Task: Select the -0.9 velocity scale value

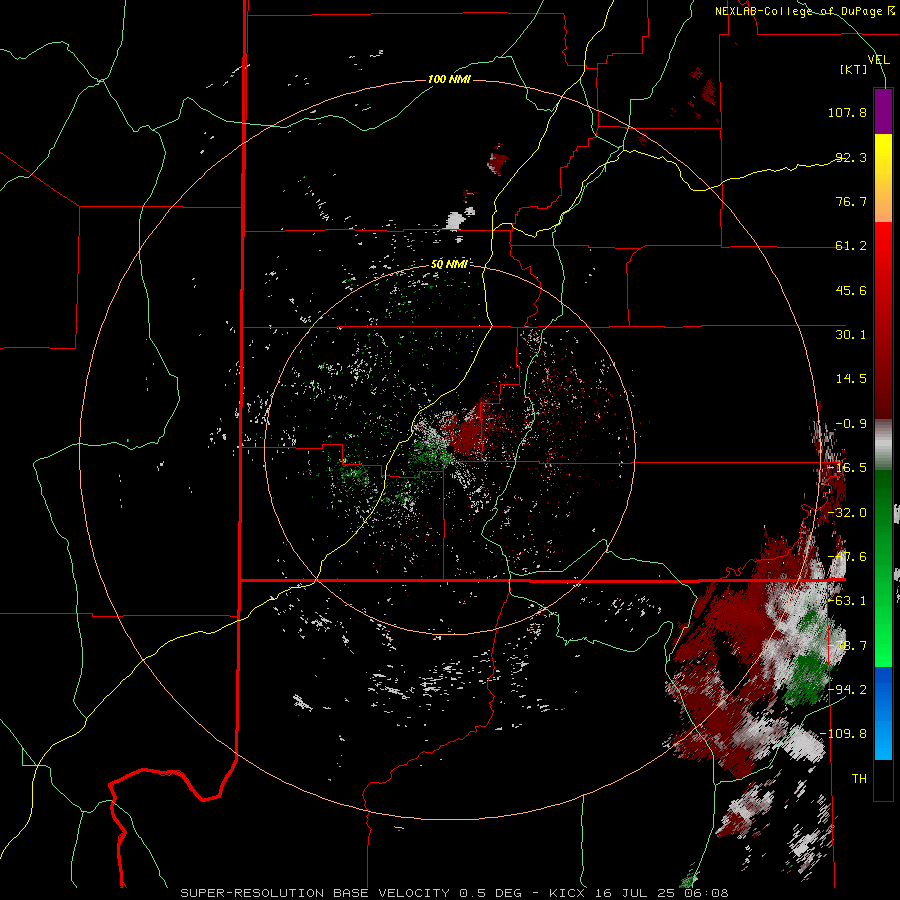Action: [851, 424]
